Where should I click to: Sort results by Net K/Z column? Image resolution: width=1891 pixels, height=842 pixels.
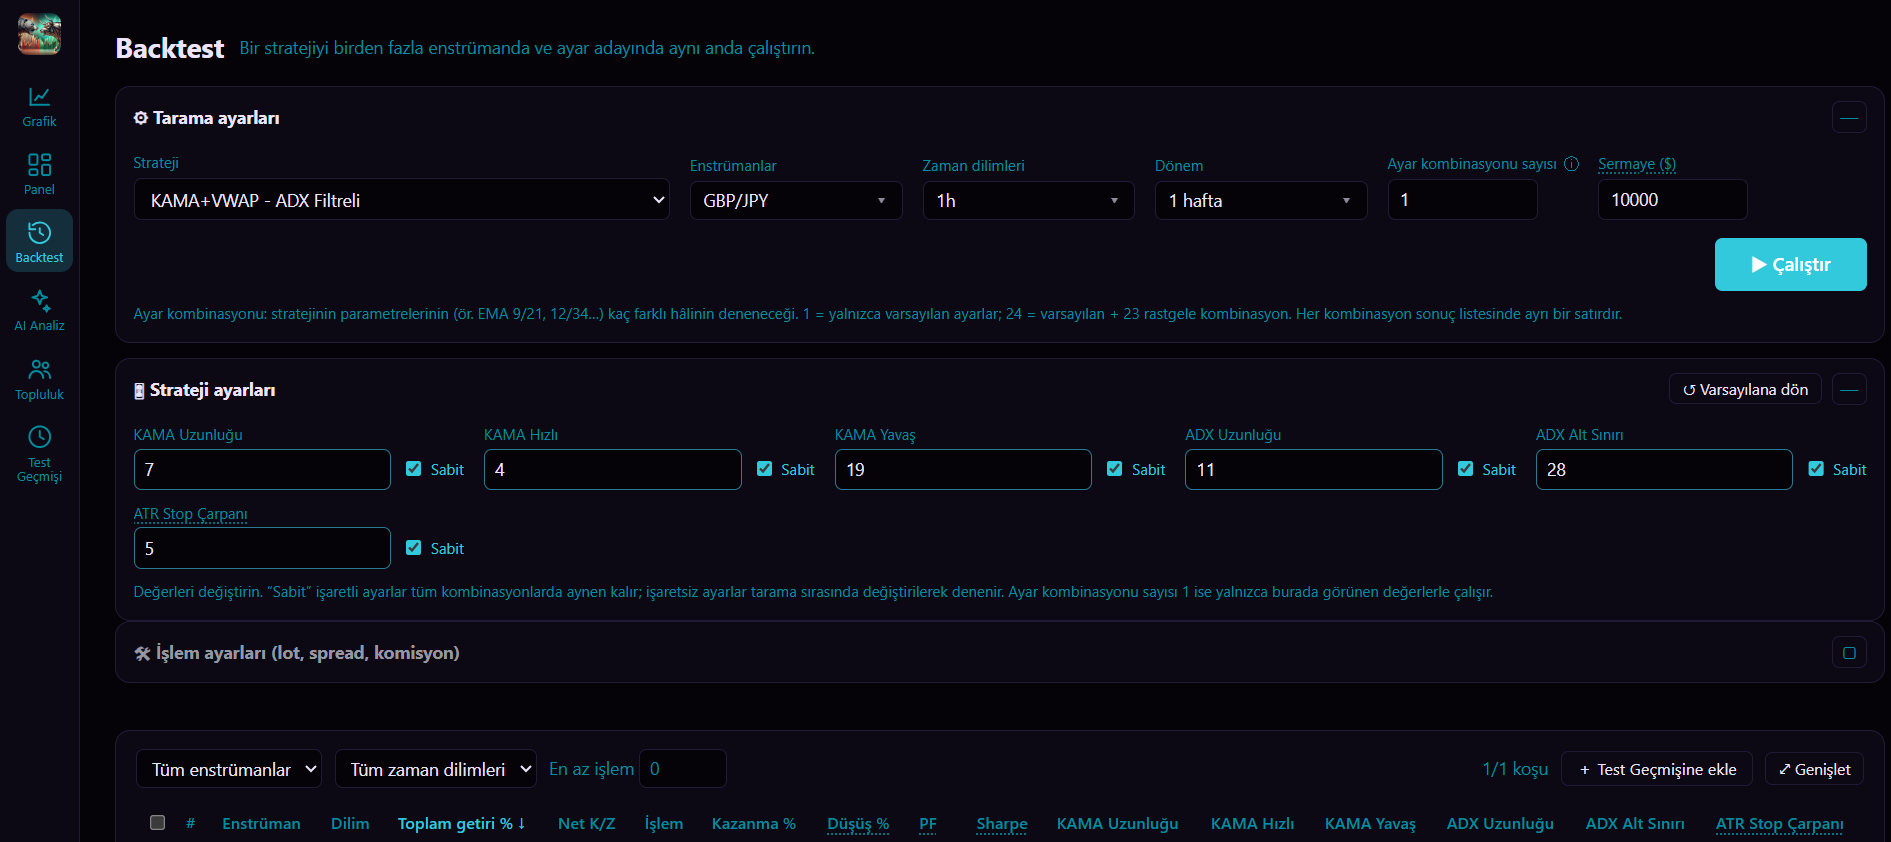pos(587,824)
